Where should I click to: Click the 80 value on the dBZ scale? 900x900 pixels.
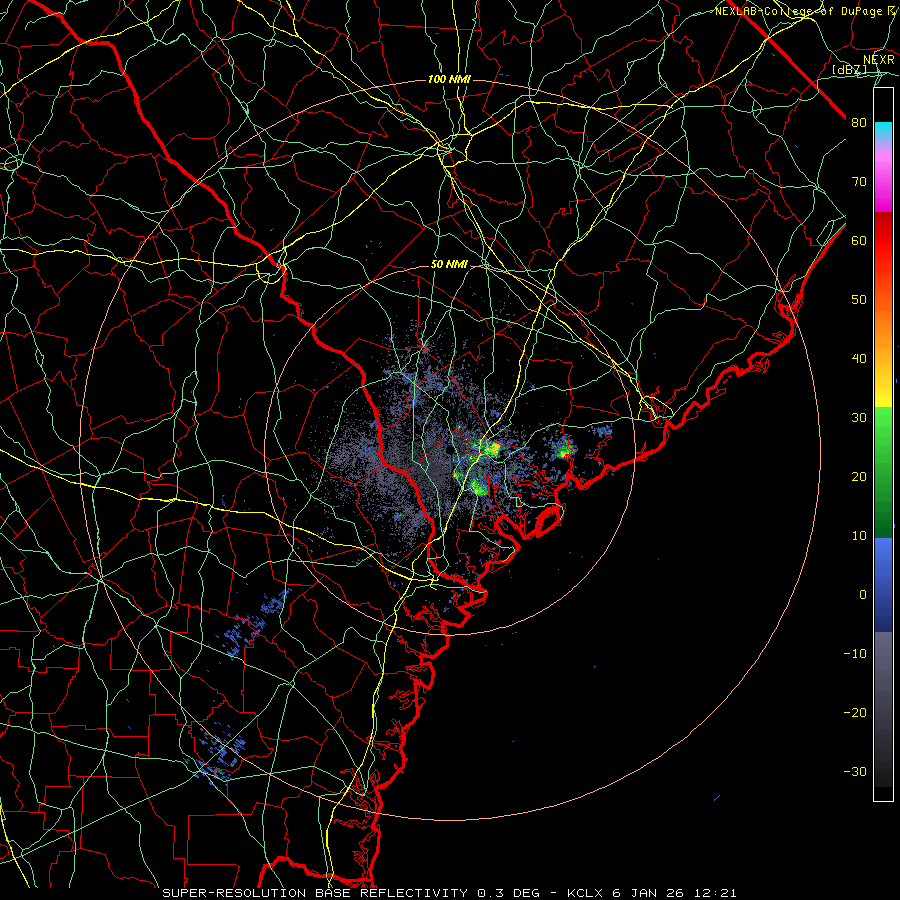click(859, 123)
